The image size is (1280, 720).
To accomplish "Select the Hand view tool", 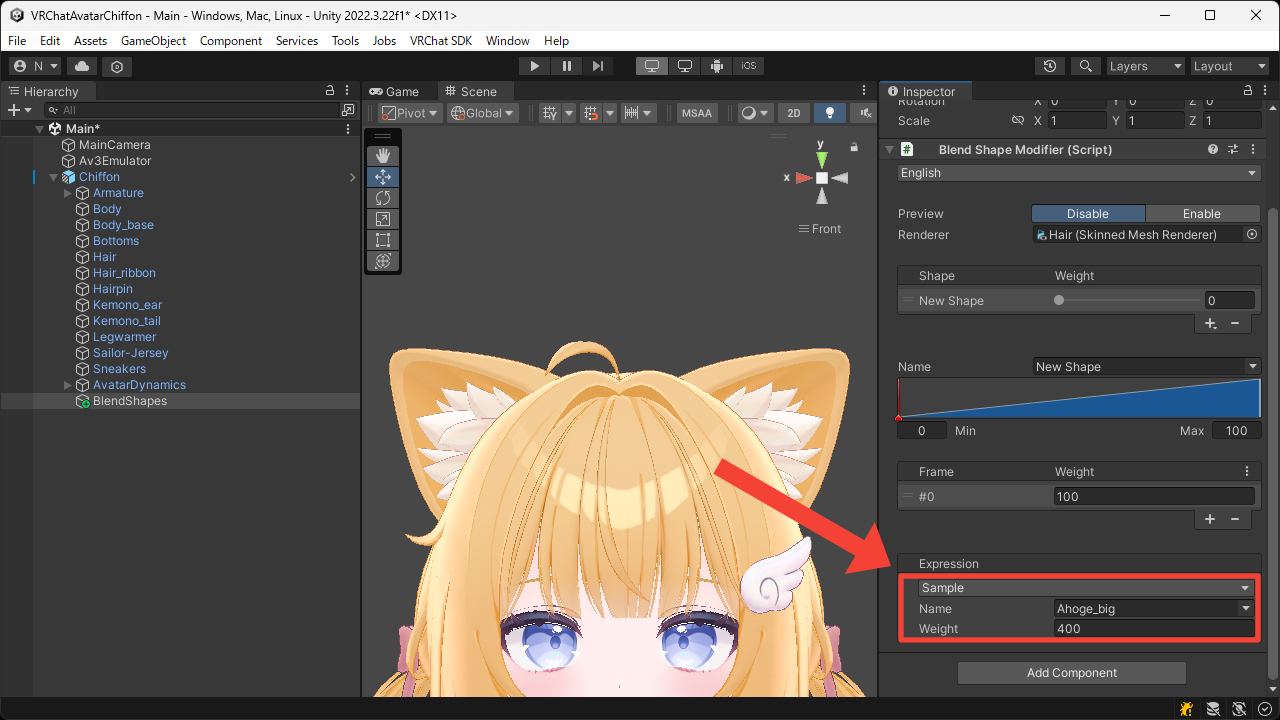I will coord(382,156).
